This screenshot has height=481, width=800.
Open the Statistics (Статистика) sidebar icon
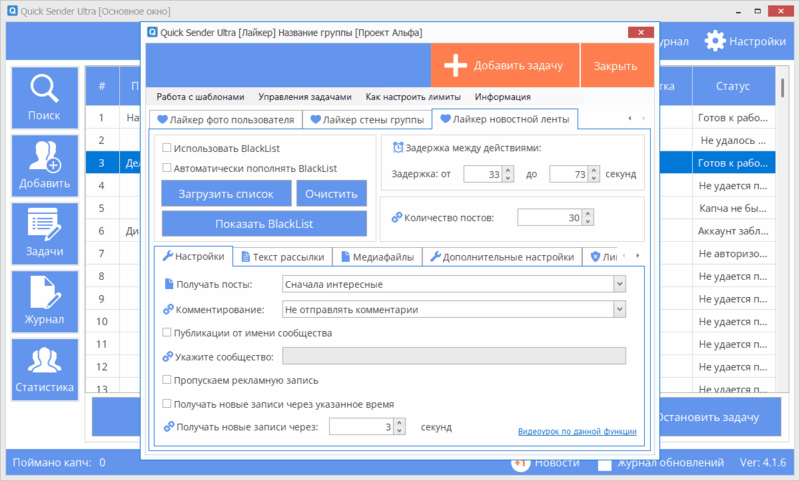44,362
